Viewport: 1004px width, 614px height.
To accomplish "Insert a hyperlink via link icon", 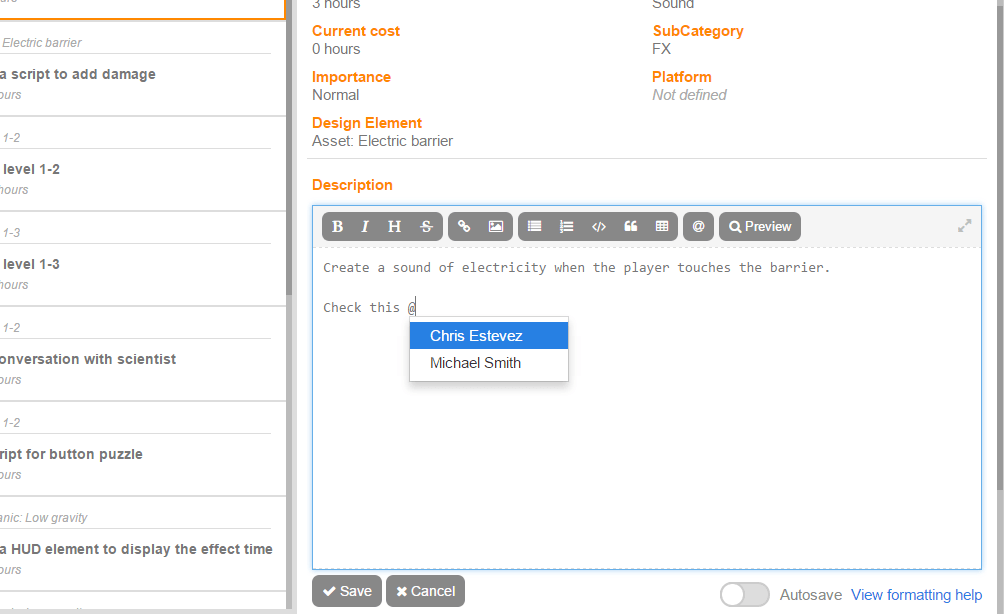I will [464, 227].
